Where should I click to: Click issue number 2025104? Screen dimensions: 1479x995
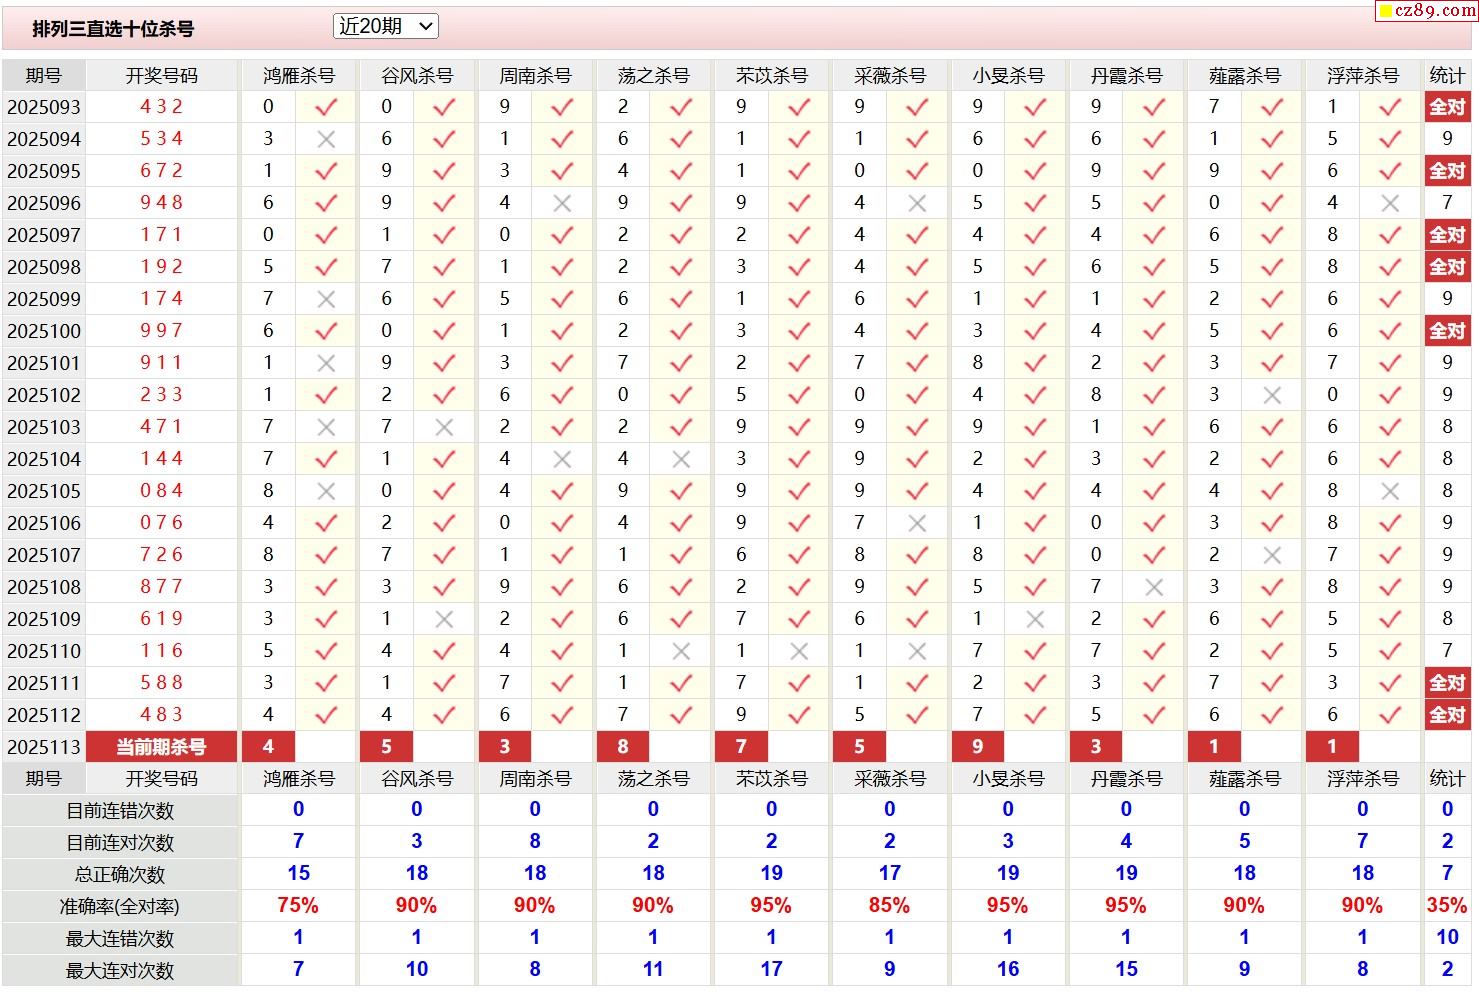click(44, 459)
